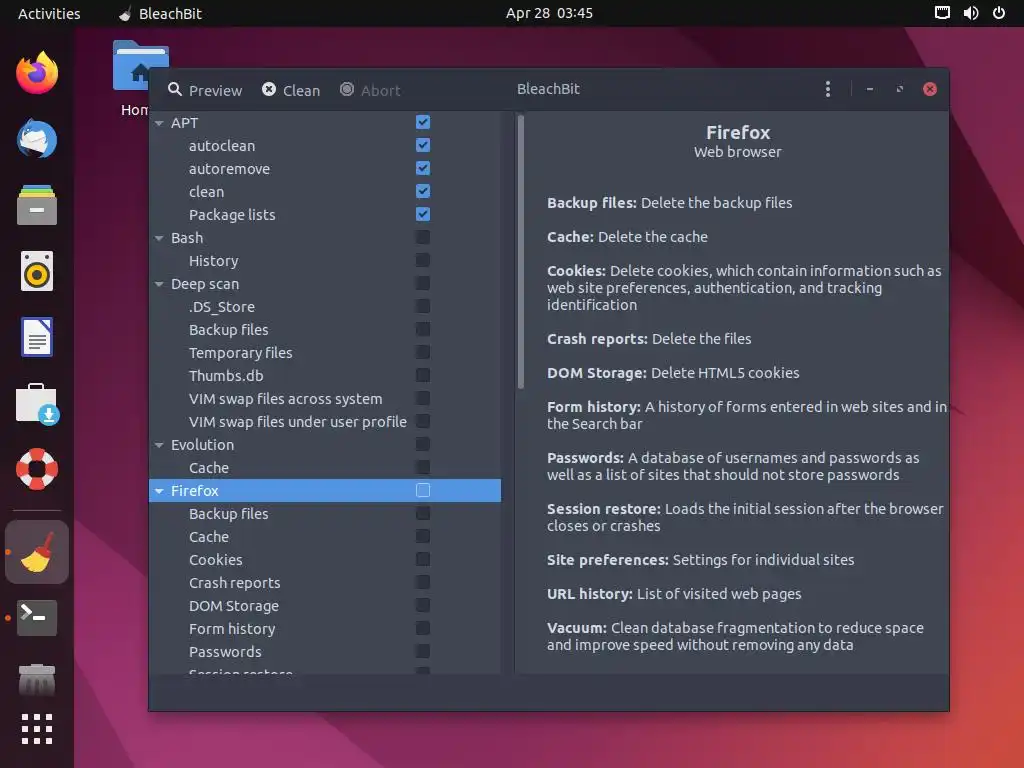
Task: Uncheck the APT category checkbox
Action: point(423,122)
